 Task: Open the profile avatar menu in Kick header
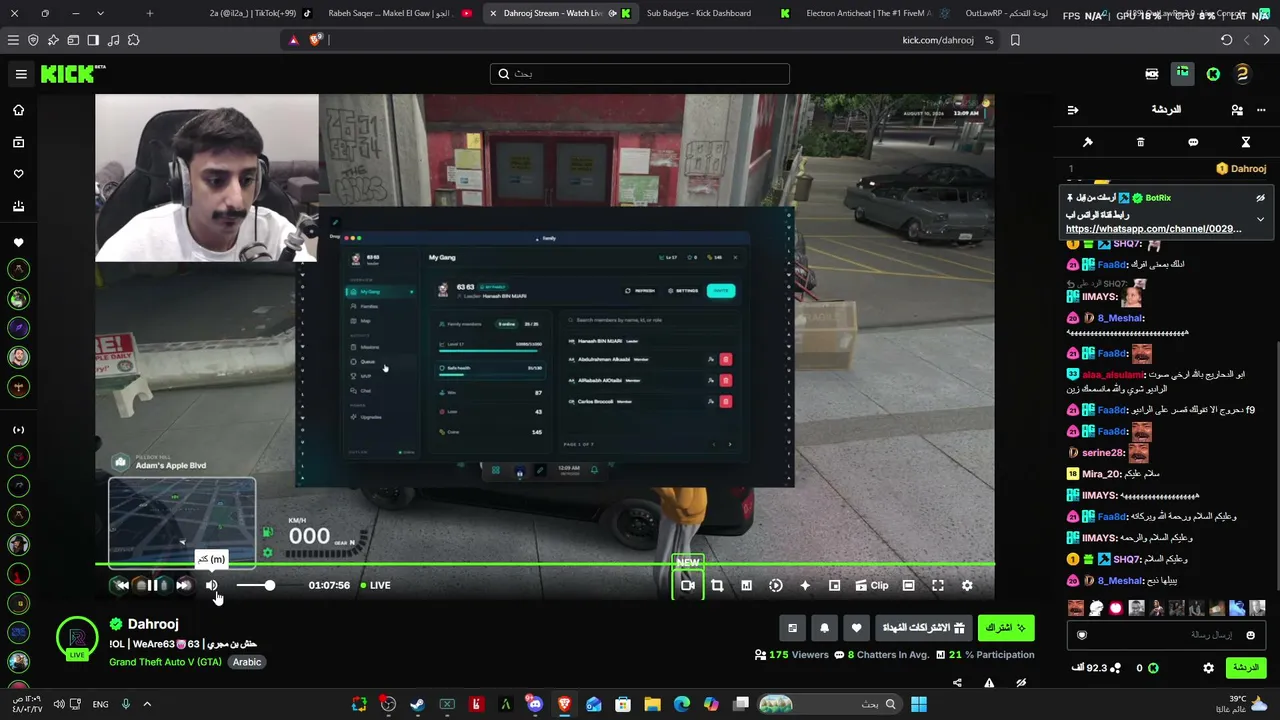tap(1242, 74)
